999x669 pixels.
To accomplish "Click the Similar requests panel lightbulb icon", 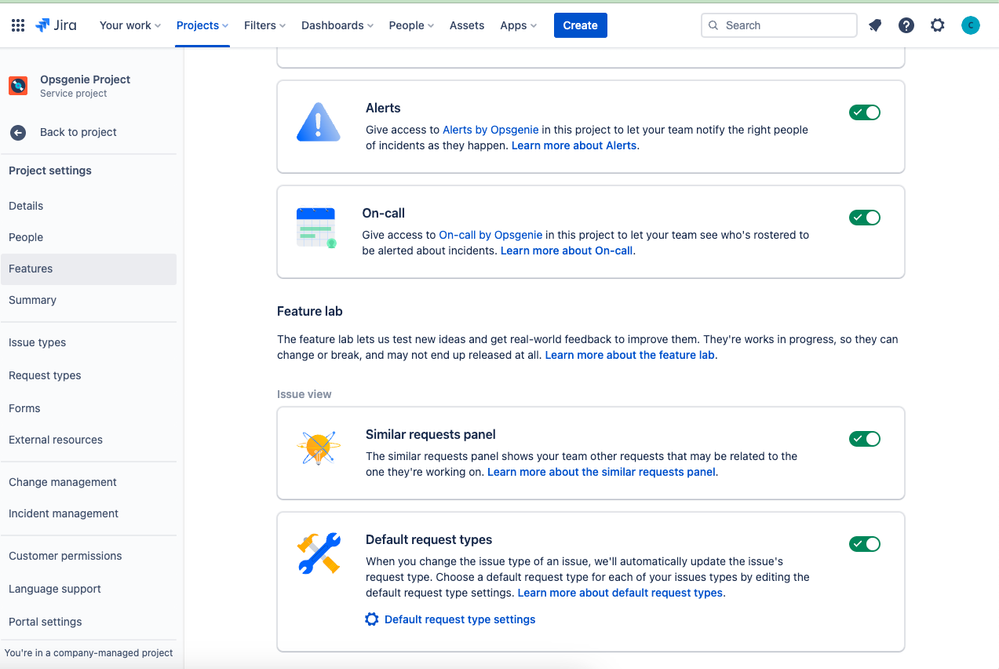I will (319, 448).
